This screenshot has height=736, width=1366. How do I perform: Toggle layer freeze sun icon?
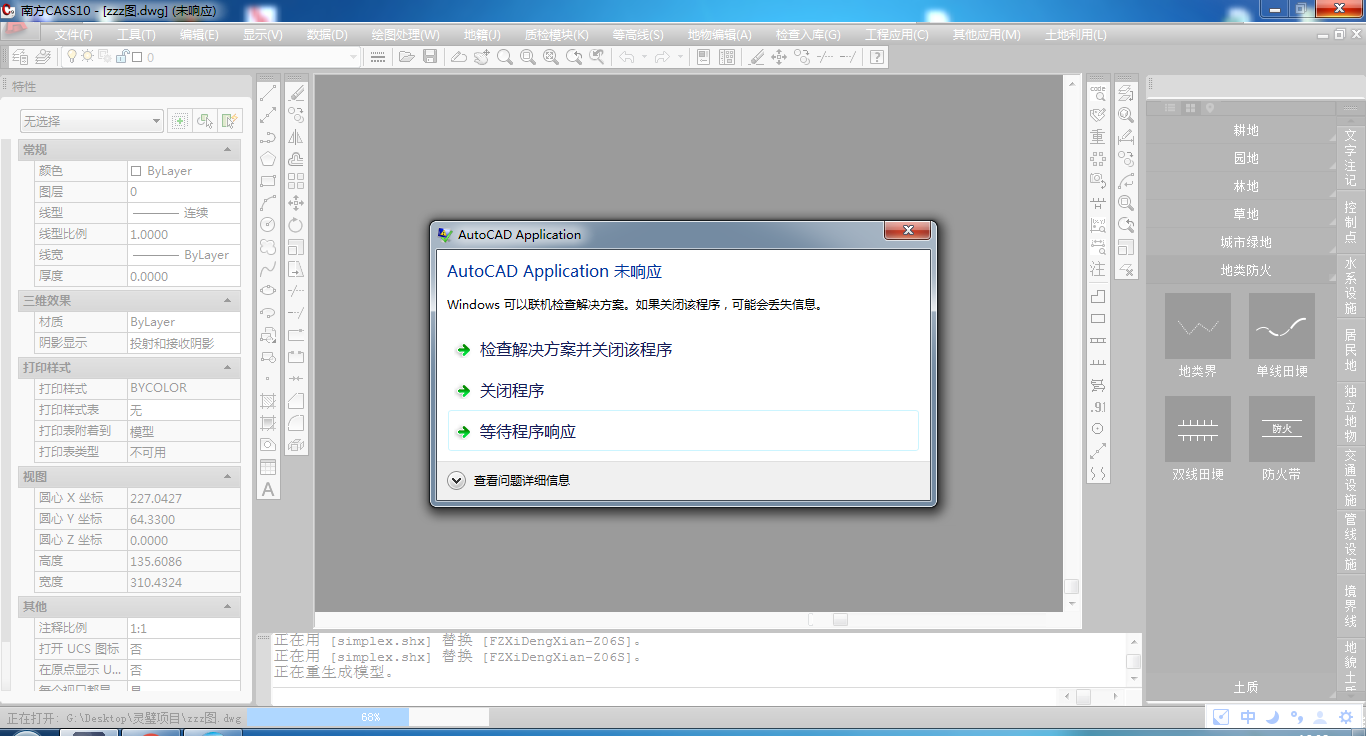coord(87,57)
